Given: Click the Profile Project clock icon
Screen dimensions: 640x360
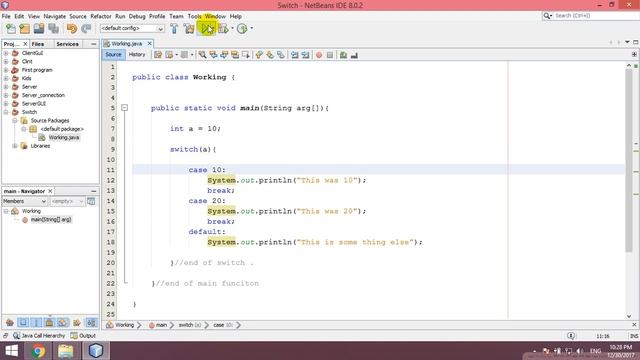Looking at the screenshot, I should [242, 29].
